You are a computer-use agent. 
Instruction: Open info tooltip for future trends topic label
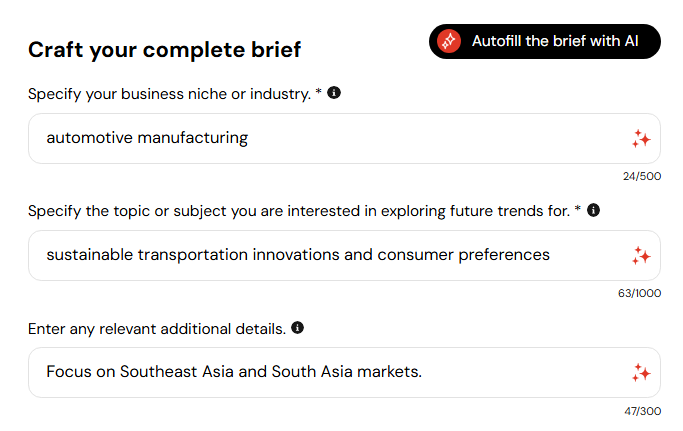pyautogui.click(x=593, y=210)
